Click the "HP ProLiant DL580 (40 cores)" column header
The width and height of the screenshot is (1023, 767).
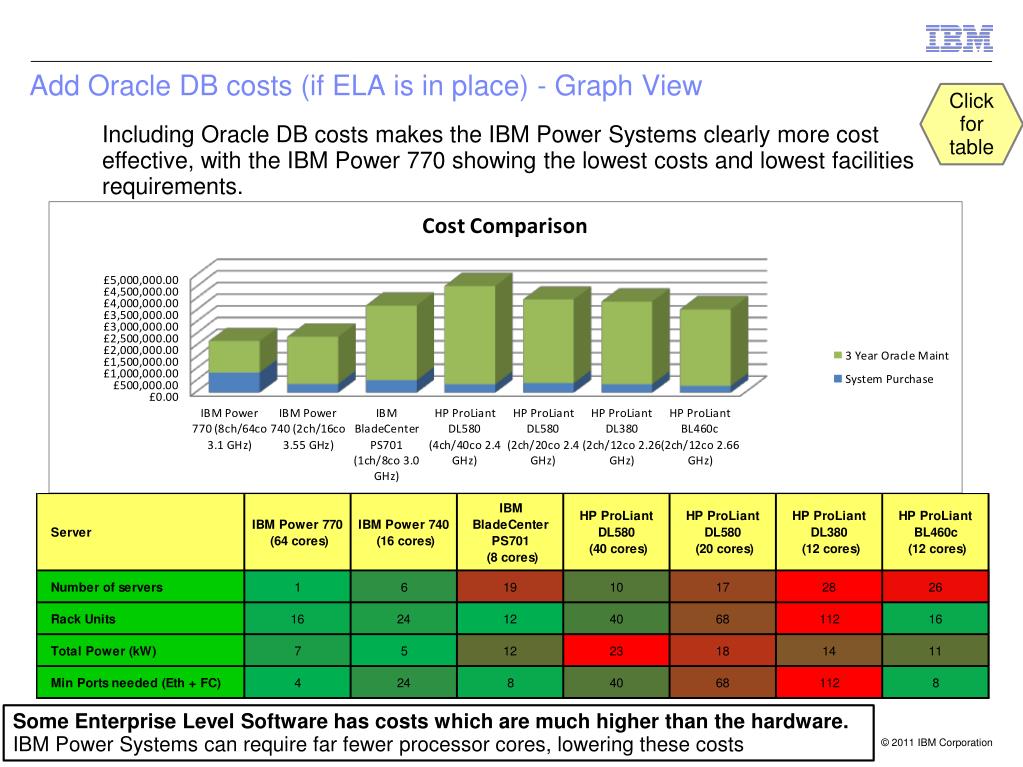pos(617,532)
